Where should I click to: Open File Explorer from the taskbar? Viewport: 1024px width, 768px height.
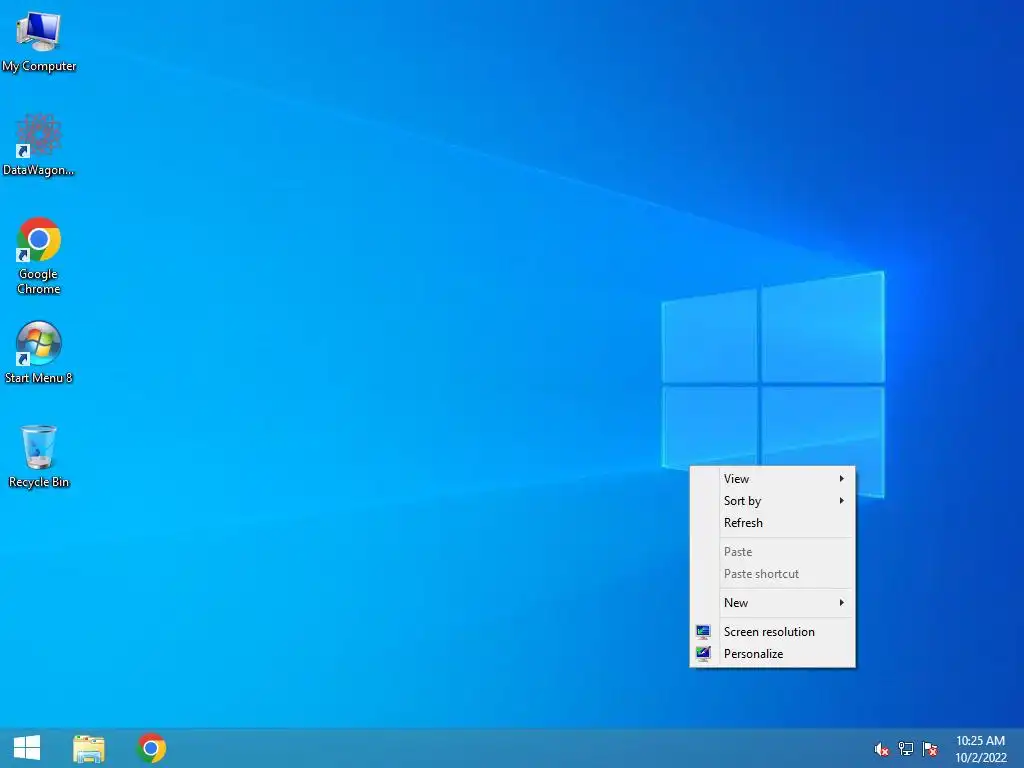point(89,748)
